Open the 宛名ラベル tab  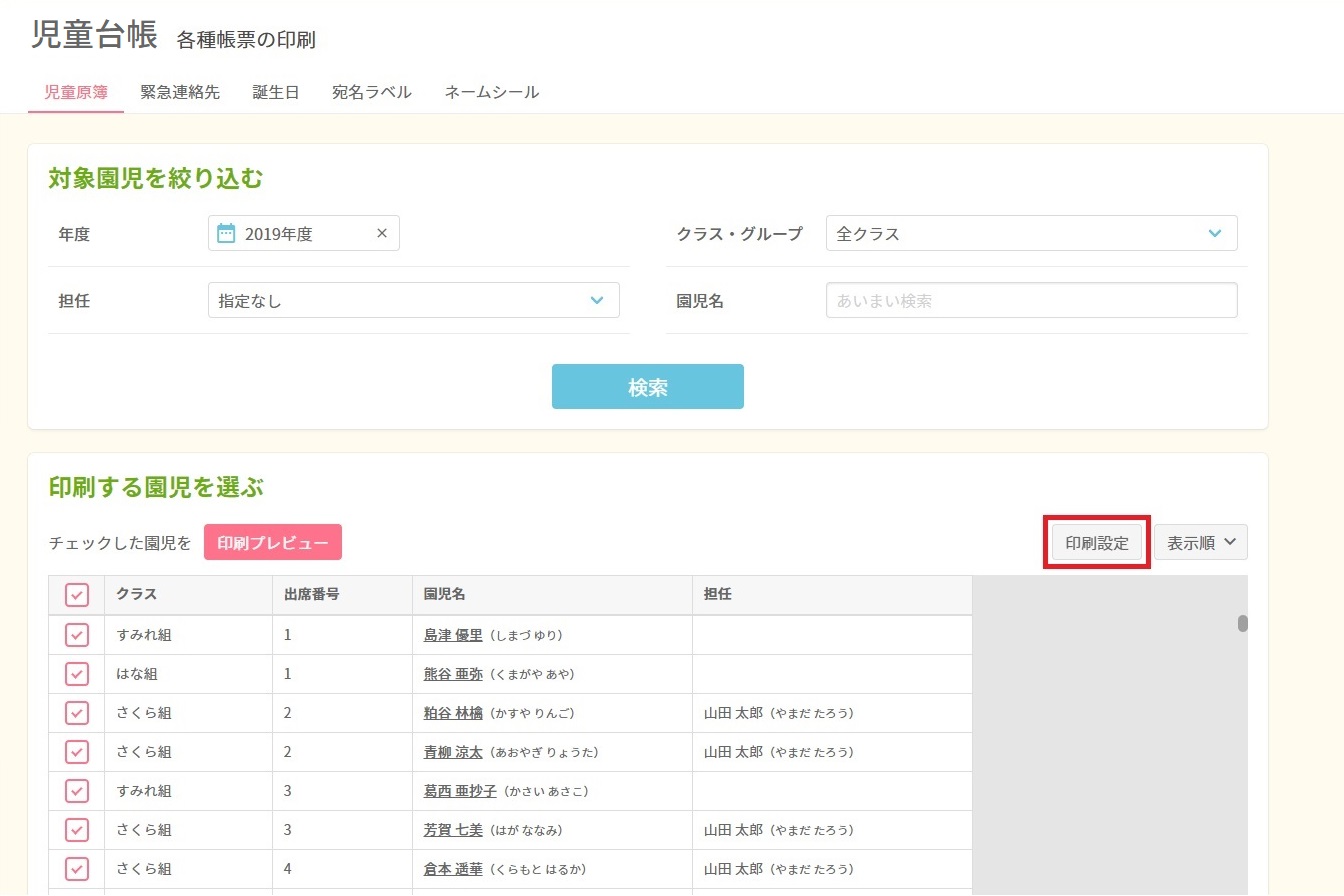tap(372, 92)
